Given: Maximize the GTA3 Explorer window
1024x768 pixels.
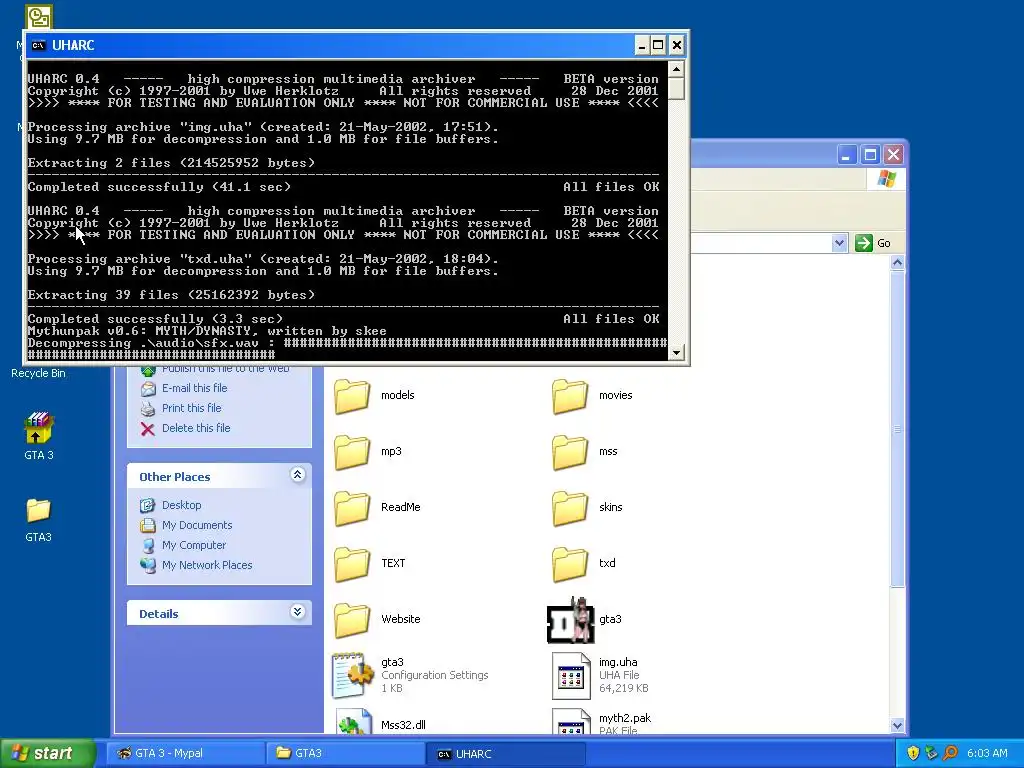Looking at the screenshot, I should tap(870, 155).
